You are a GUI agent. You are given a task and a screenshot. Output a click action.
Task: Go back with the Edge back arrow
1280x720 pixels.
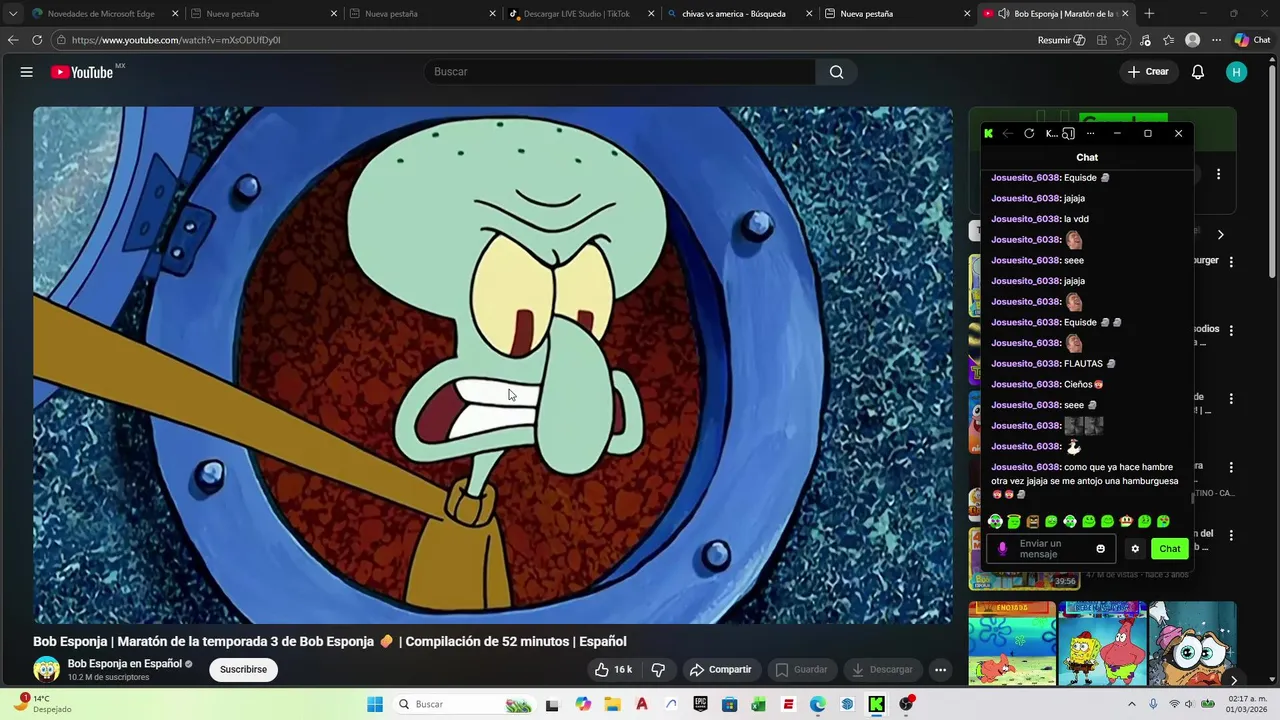pos(13,40)
